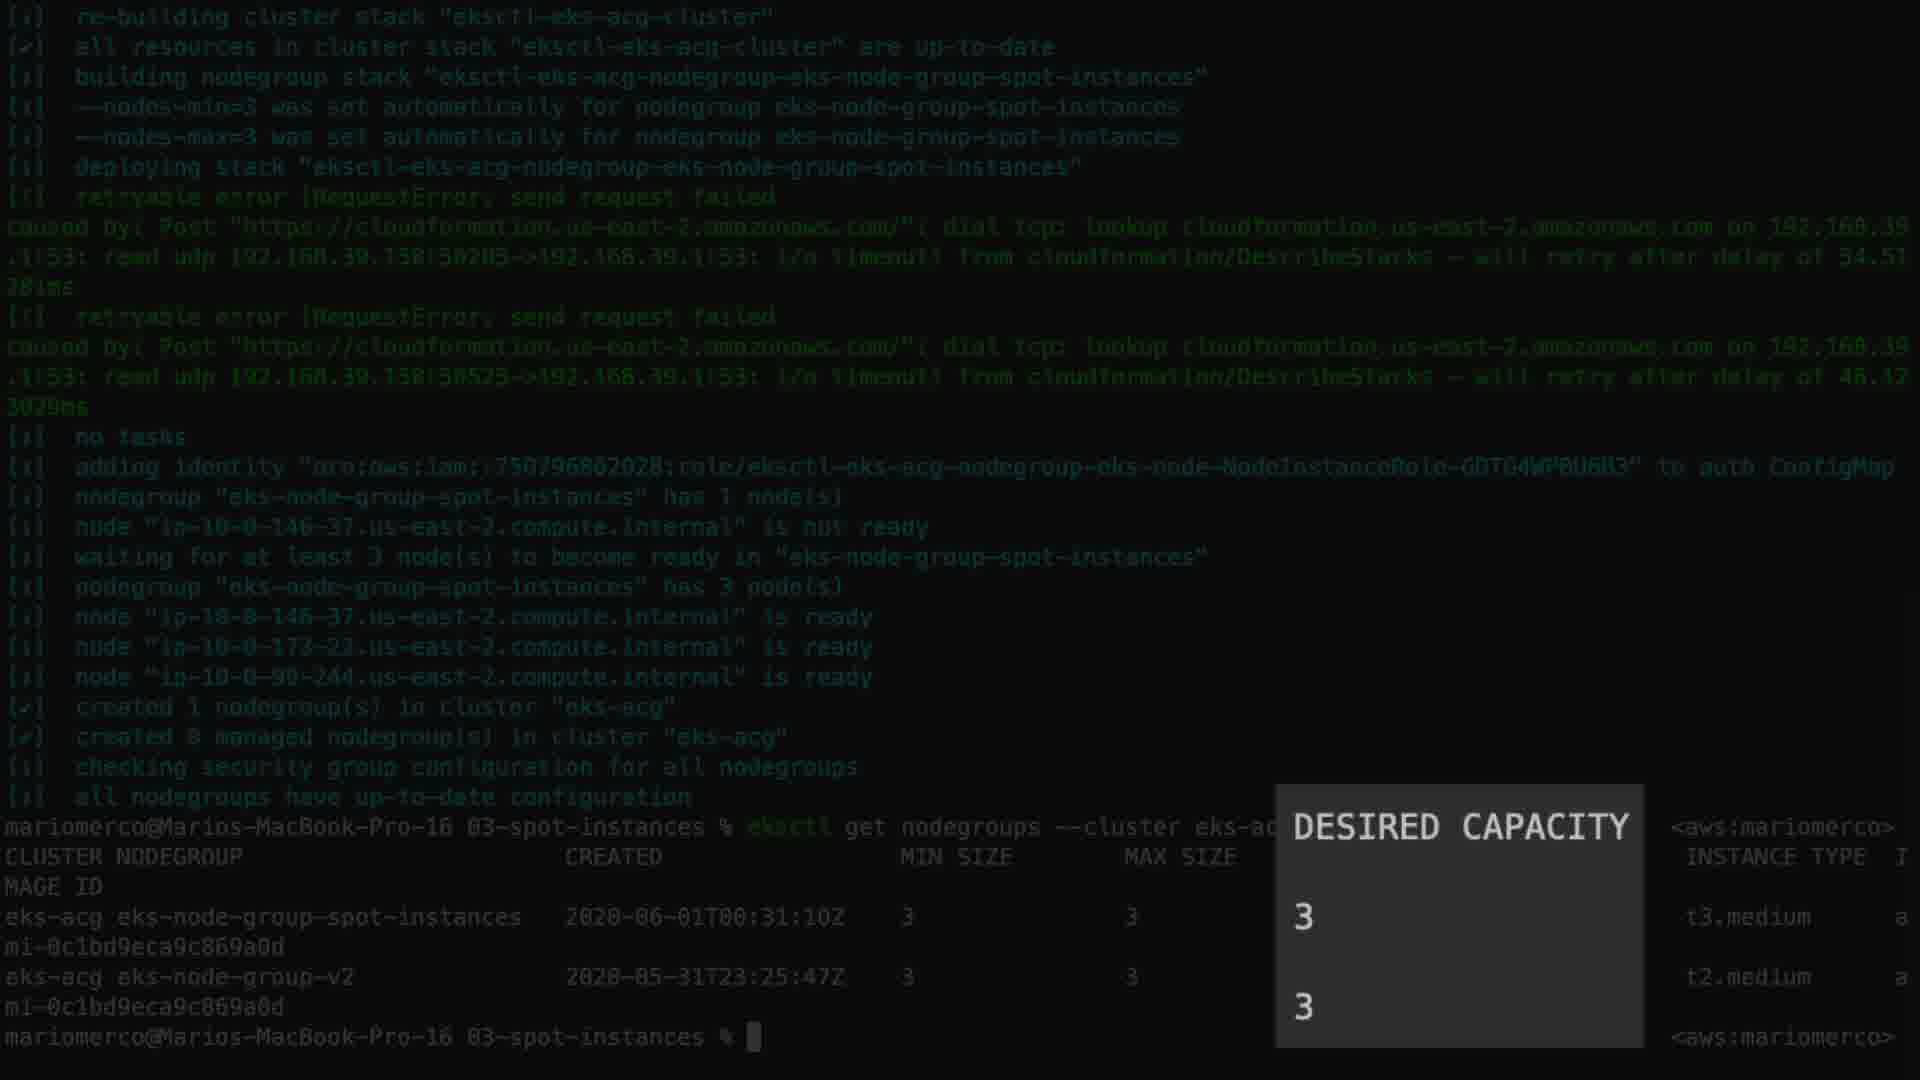
Task: Click the CREATED column header
Action: click(x=613, y=857)
